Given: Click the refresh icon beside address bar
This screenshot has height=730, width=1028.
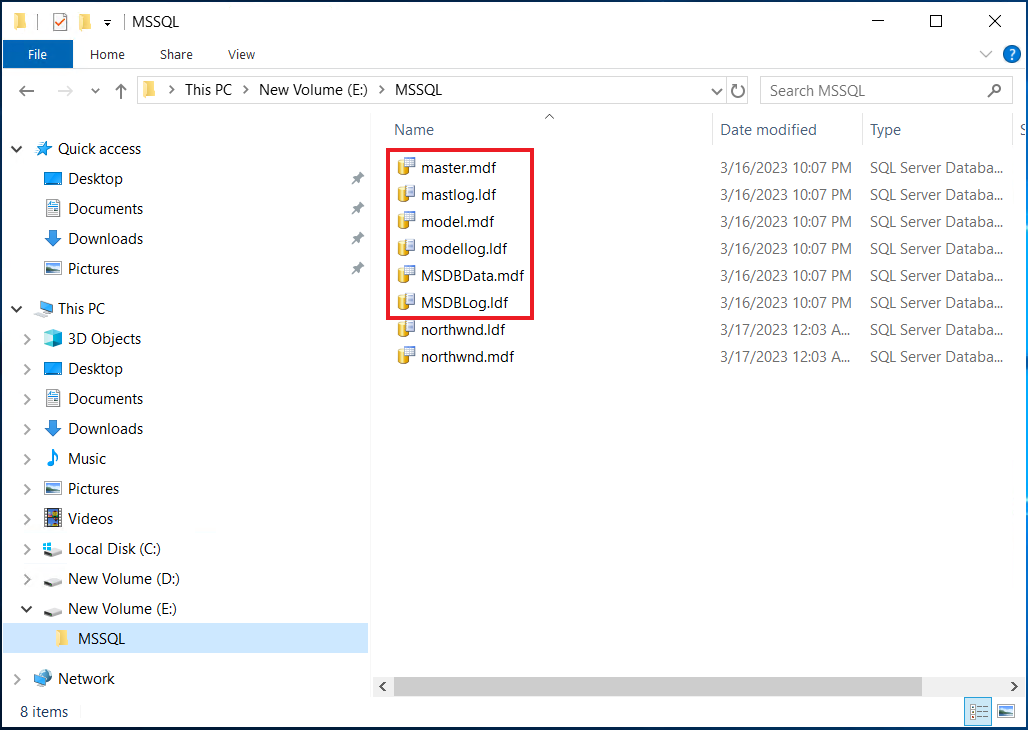Looking at the screenshot, I should tap(738, 89).
